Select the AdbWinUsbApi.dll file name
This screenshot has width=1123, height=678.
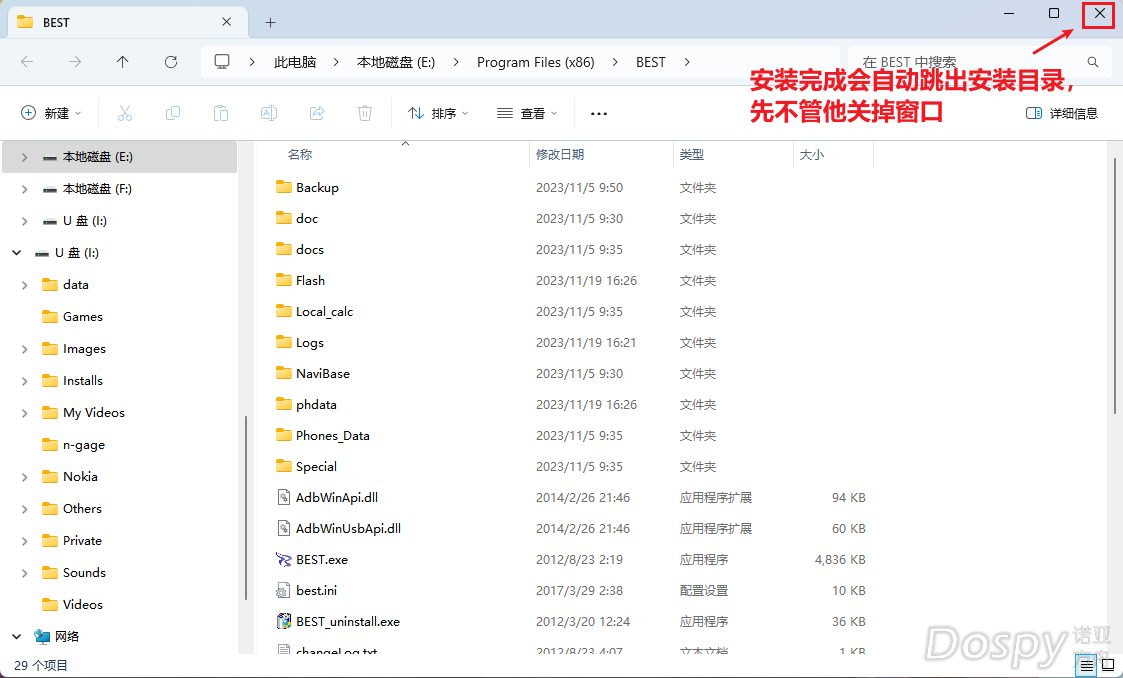point(349,528)
